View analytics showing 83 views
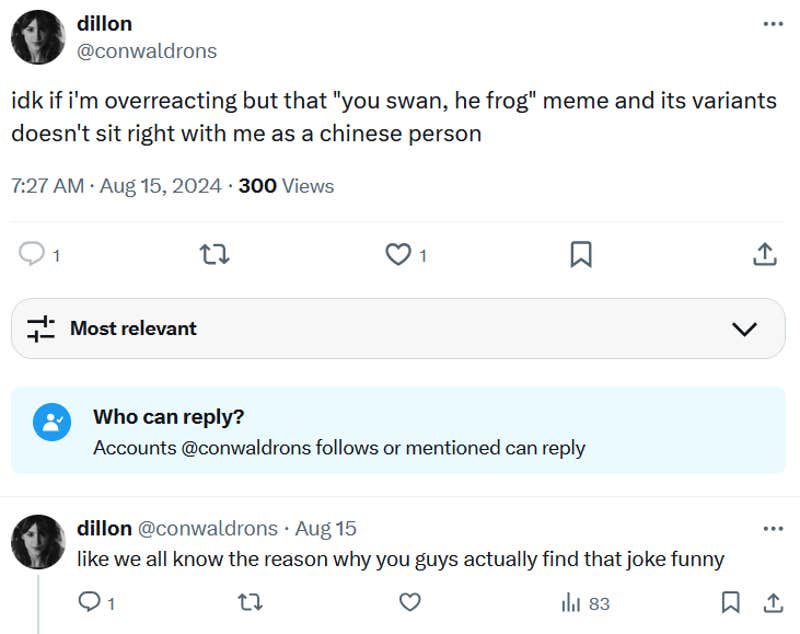The width and height of the screenshot is (800, 634). pos(585,603)
